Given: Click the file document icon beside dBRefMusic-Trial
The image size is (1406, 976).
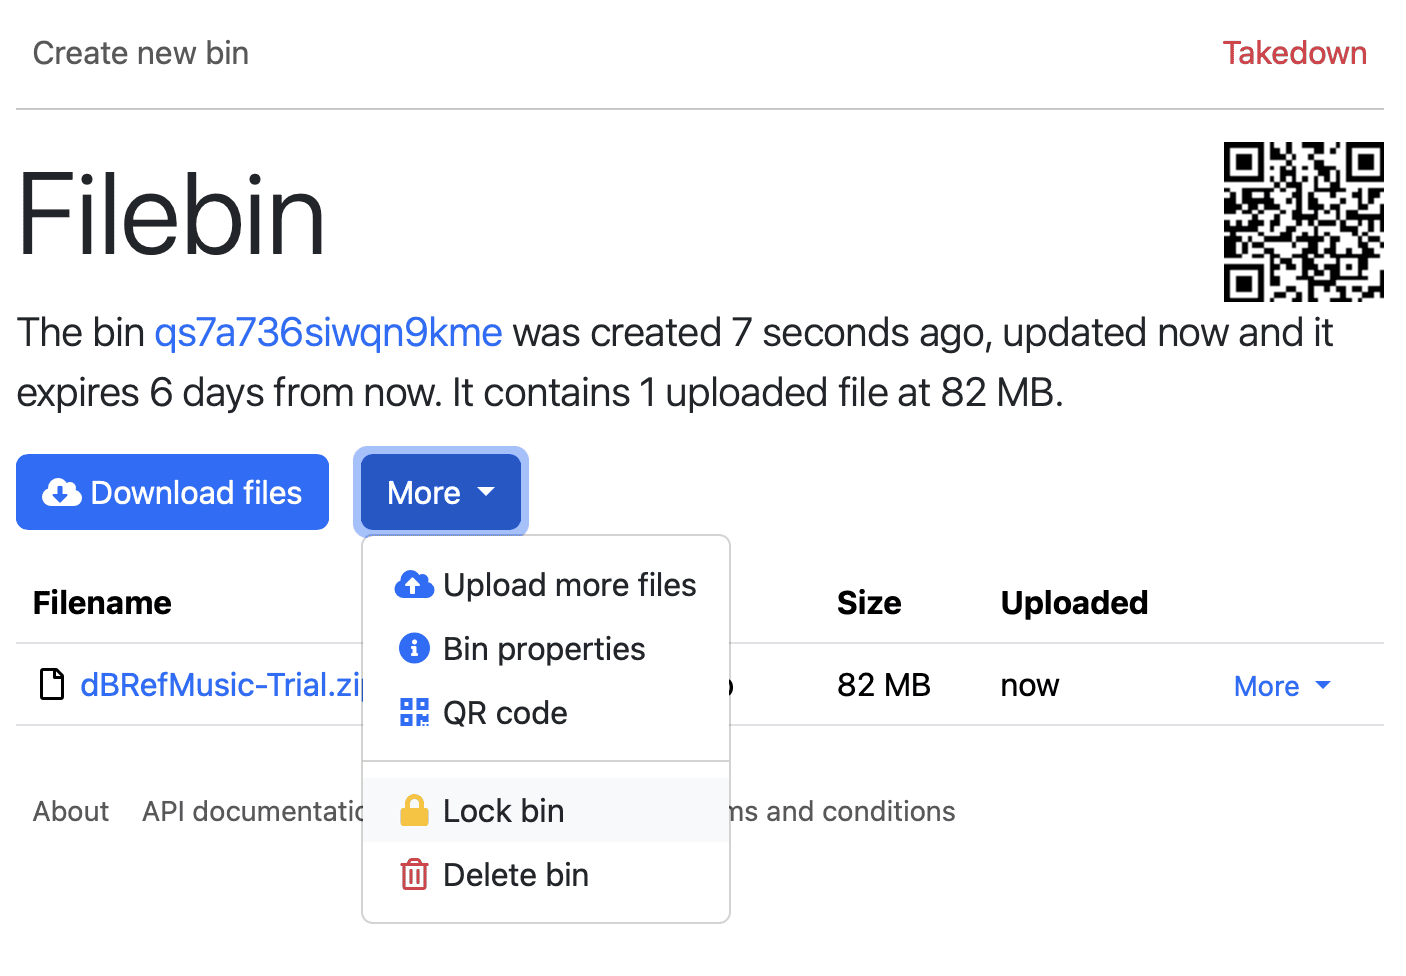Looking at the screenshot, I should 52,685.
